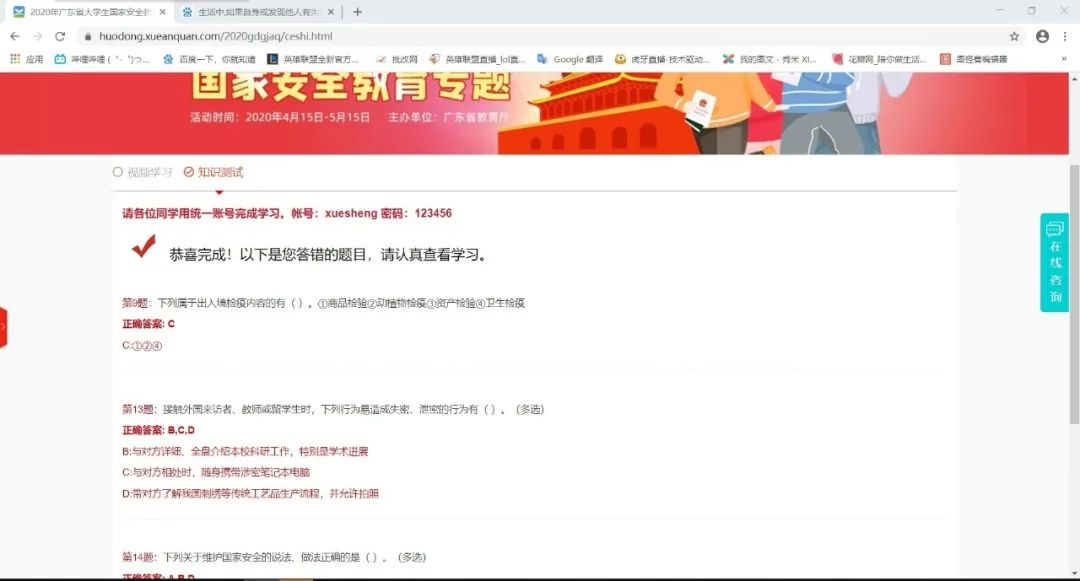Viewport: 1080px width, 581px height.
Task: Open the 英雄联盟直播_lol直 bookmark
Action: tap(477, 59)
